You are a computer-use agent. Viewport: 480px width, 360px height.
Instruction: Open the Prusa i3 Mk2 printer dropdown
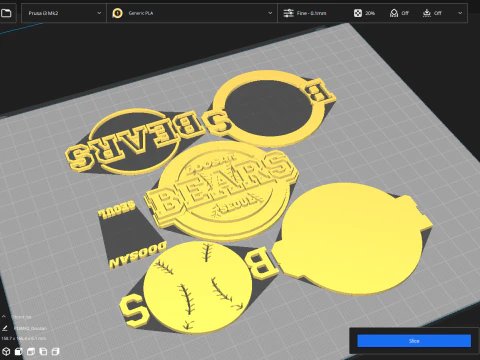tap(64, 13)
